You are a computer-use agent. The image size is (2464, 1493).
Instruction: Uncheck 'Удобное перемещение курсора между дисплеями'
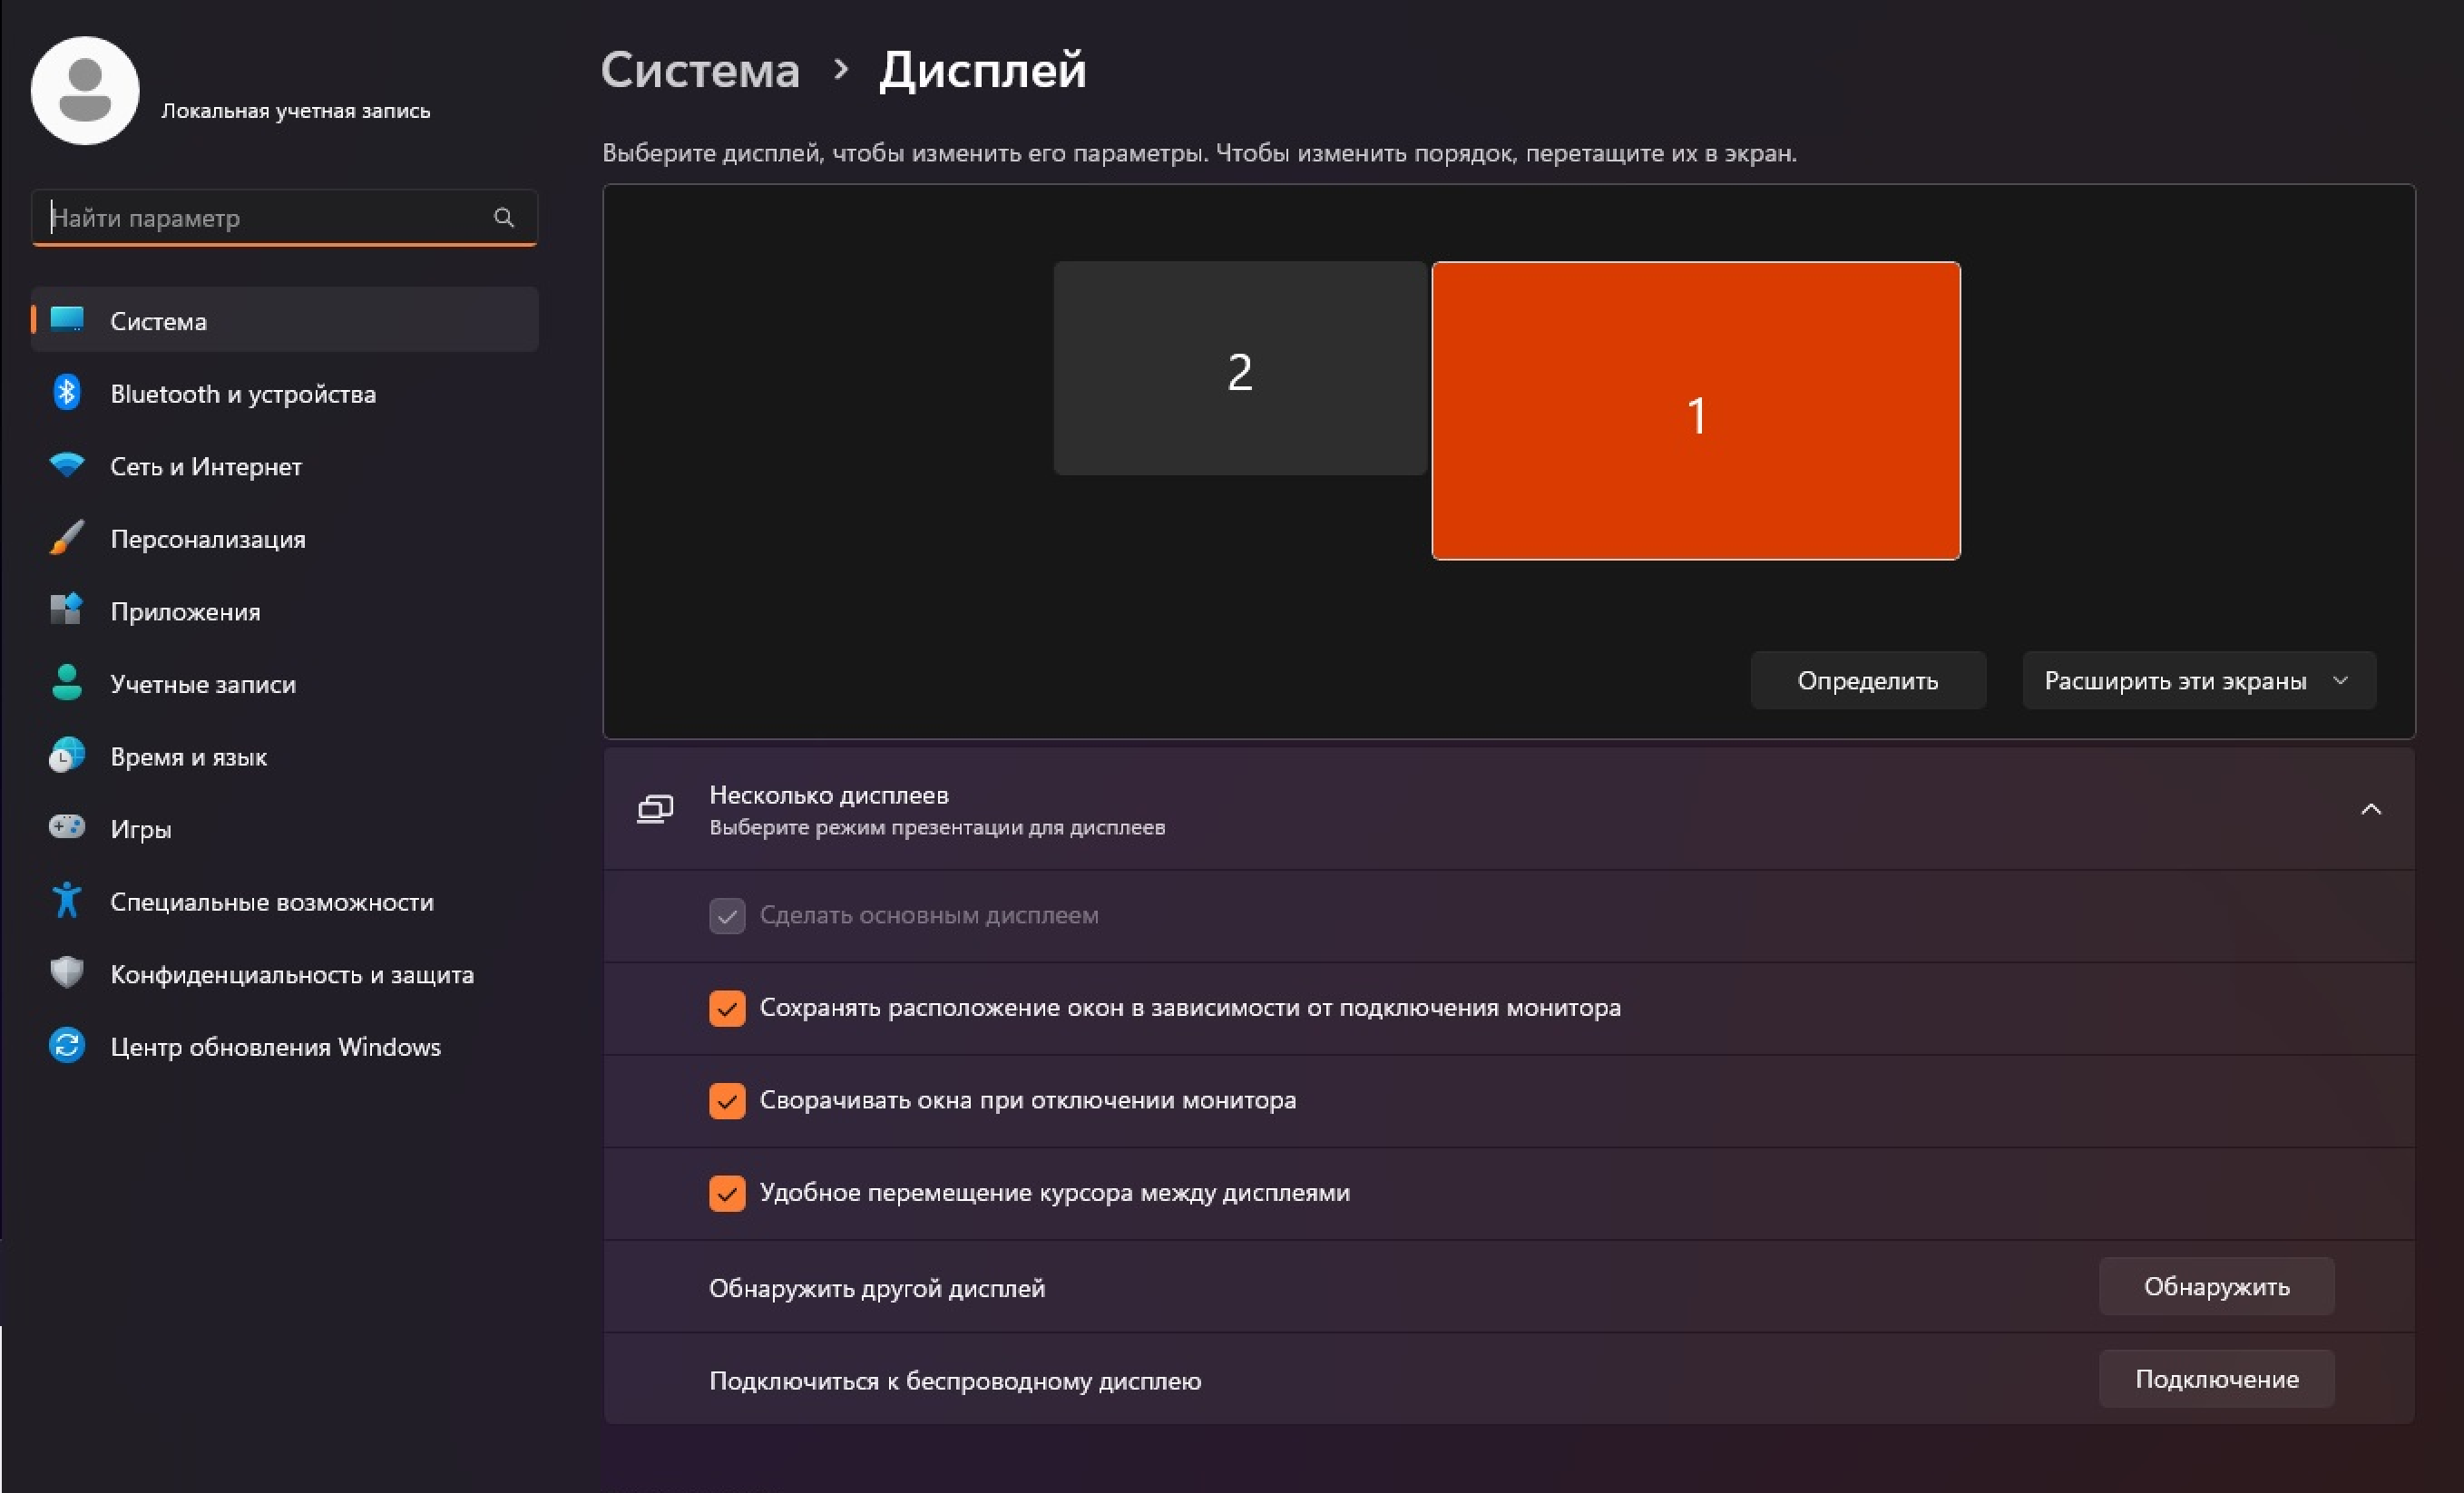[727, 1193]
